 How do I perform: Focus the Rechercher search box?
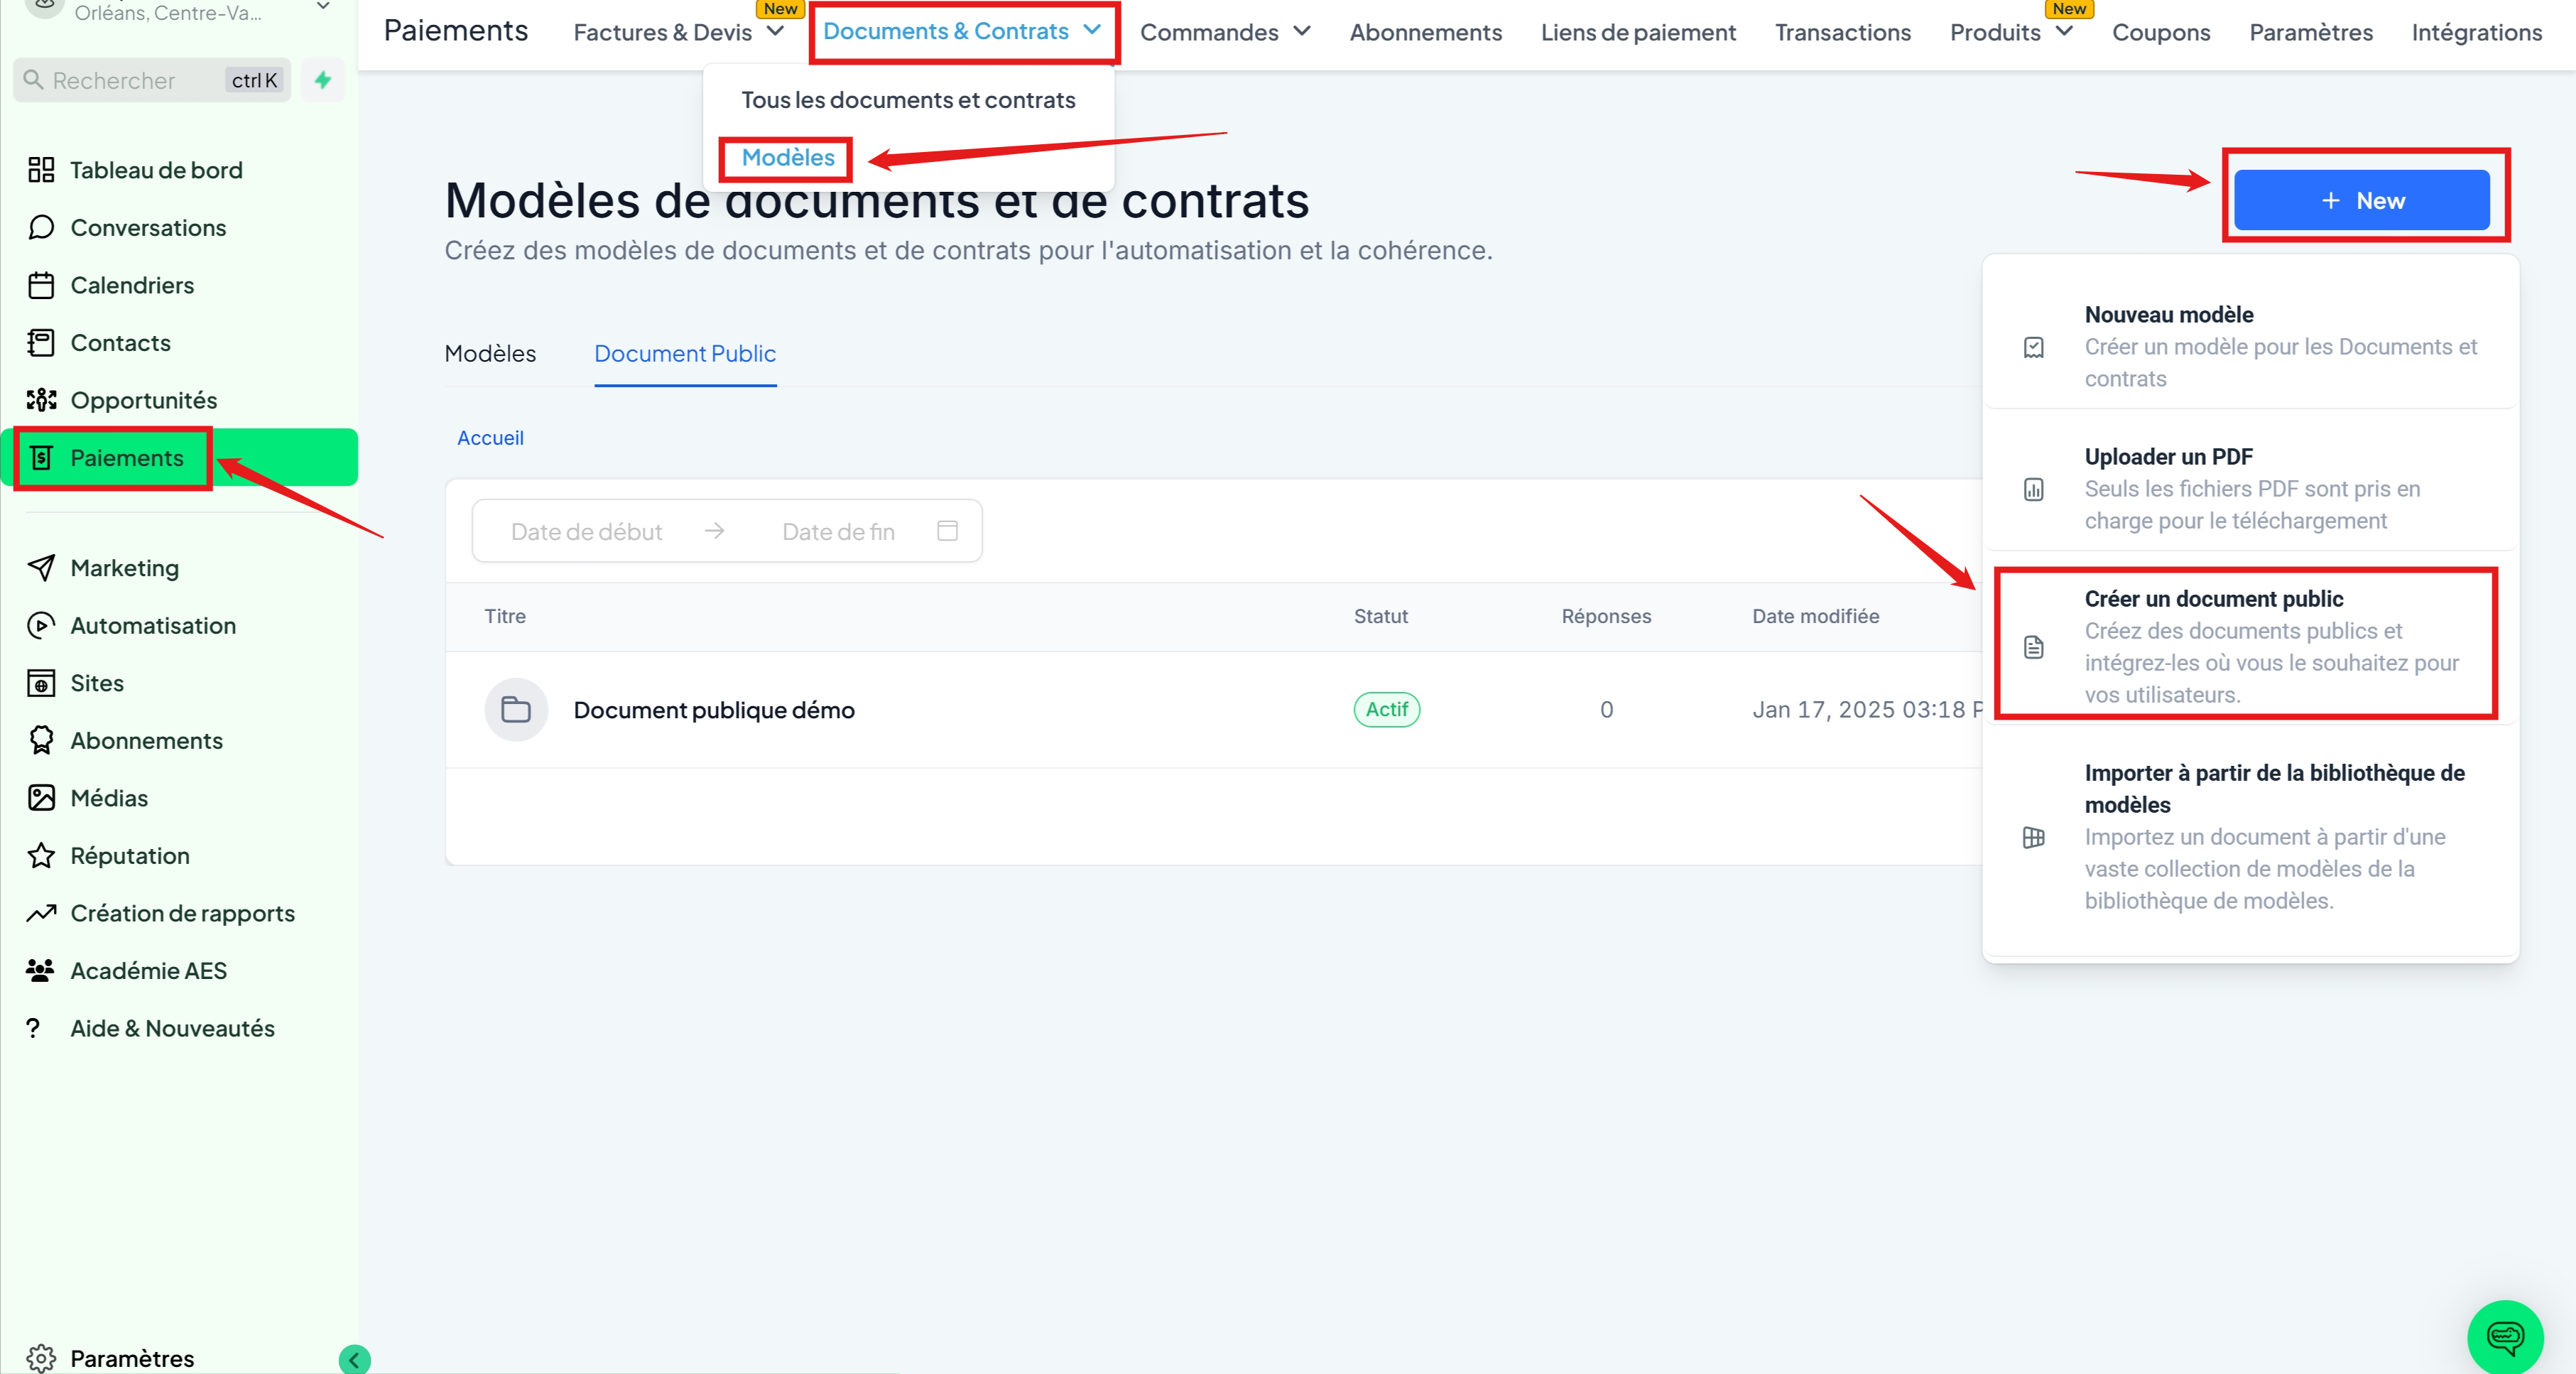coord(152,80)
